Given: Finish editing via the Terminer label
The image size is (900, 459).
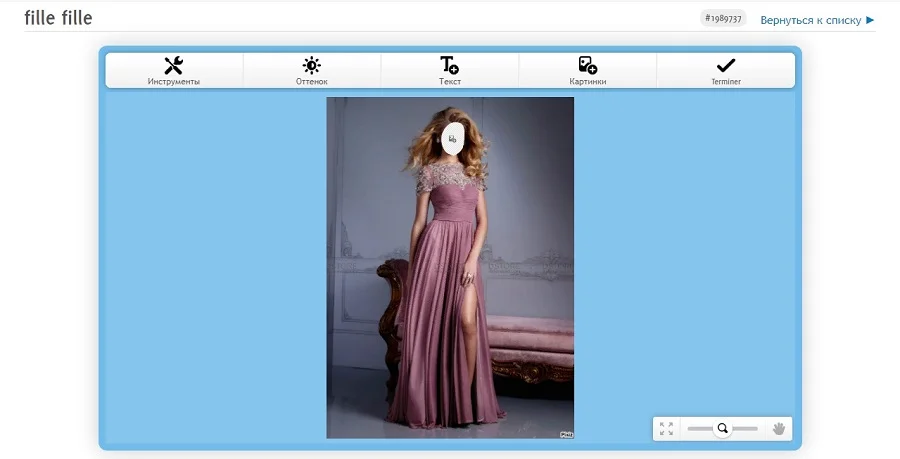Looking at the screenshot, I should pyautogui.click(x=726, y=81).
